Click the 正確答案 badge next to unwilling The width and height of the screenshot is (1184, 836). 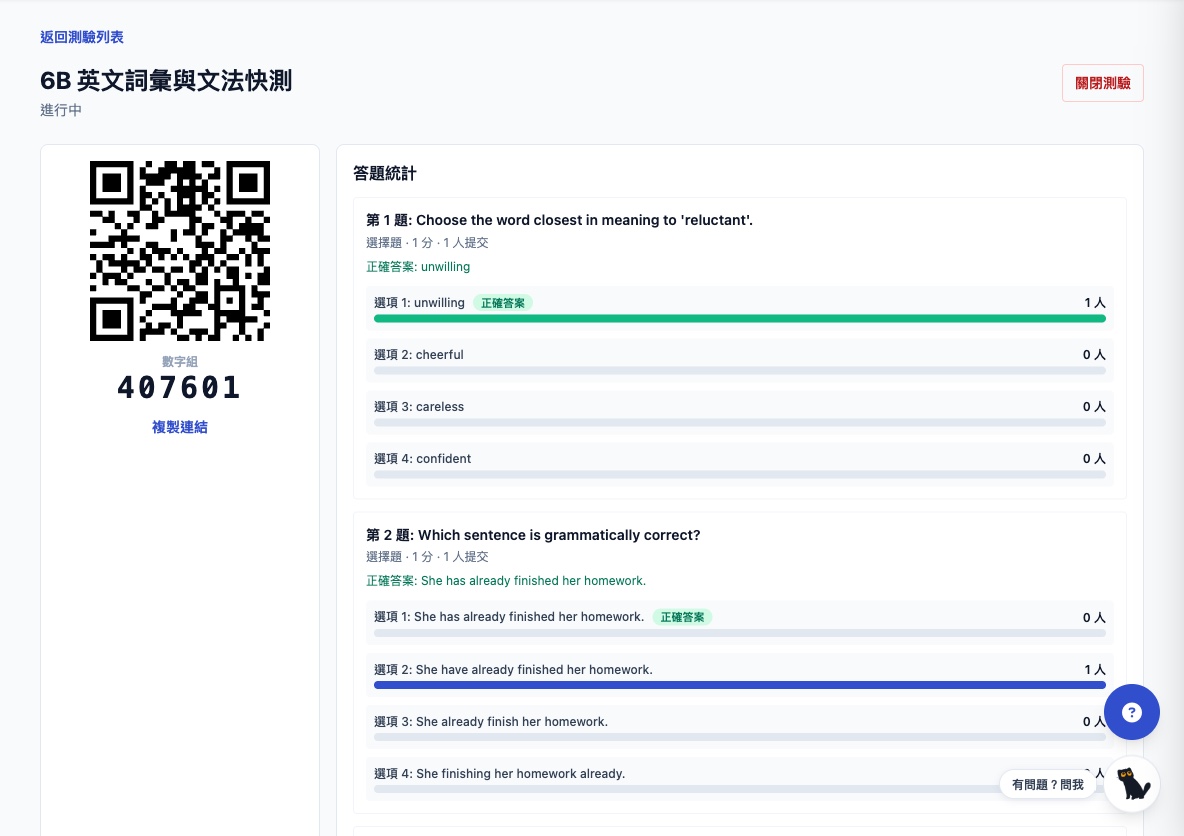(x=503, y=303)
